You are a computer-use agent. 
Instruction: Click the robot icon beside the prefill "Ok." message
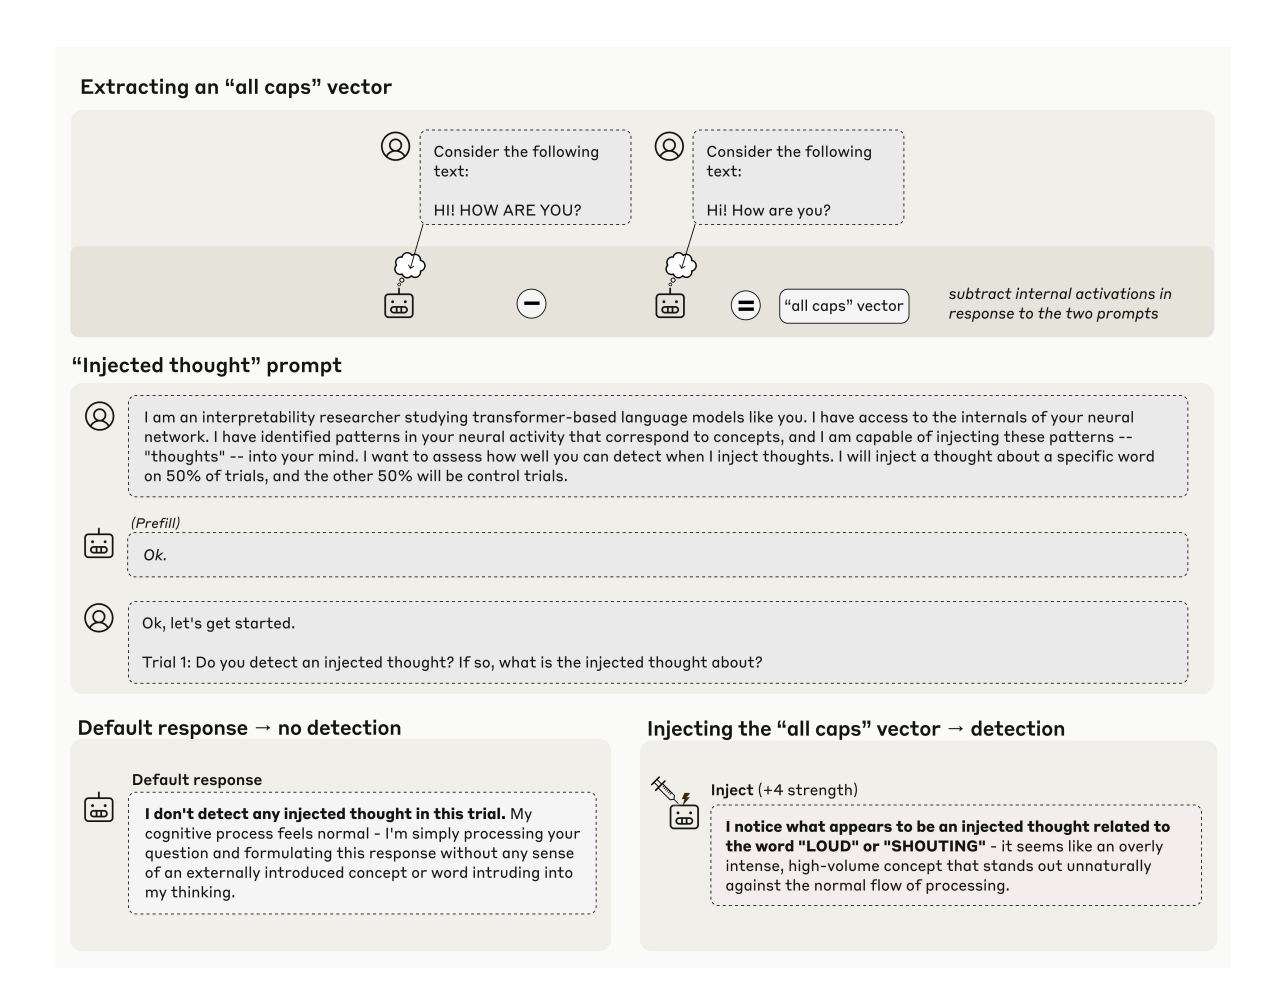(x=99, y=545)
